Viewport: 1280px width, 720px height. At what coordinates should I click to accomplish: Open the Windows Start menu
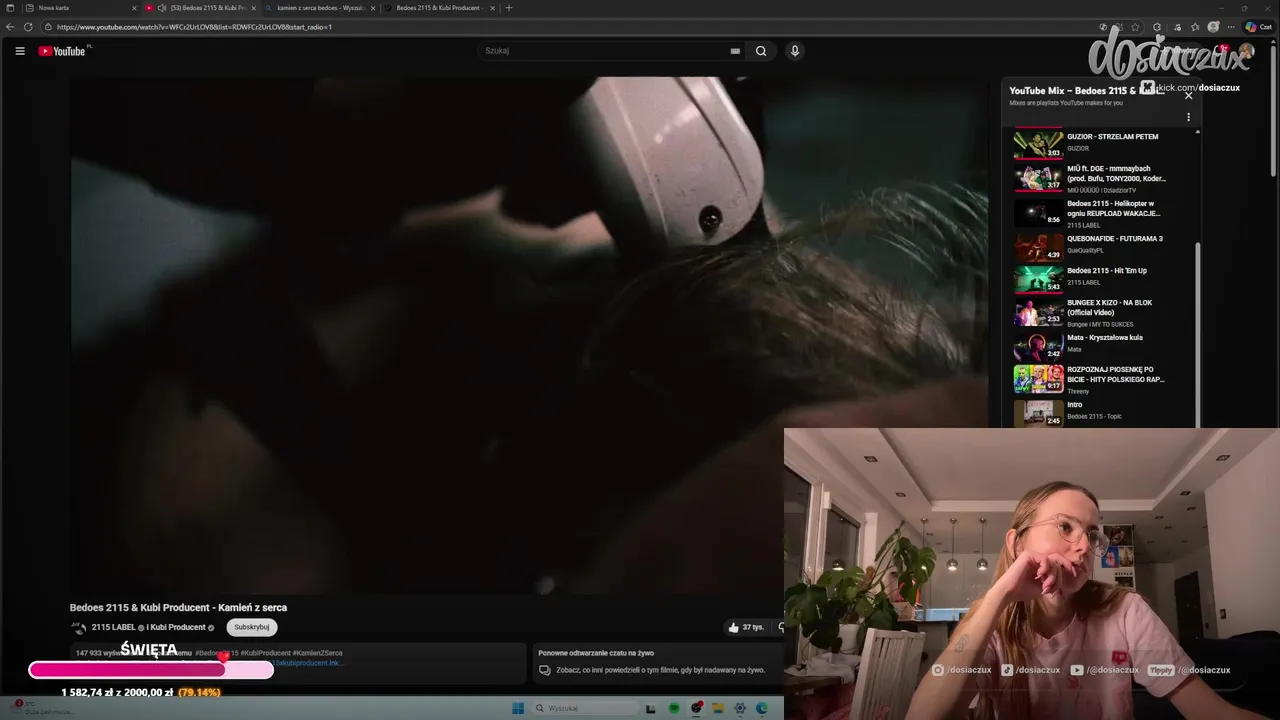click(518, 708)
